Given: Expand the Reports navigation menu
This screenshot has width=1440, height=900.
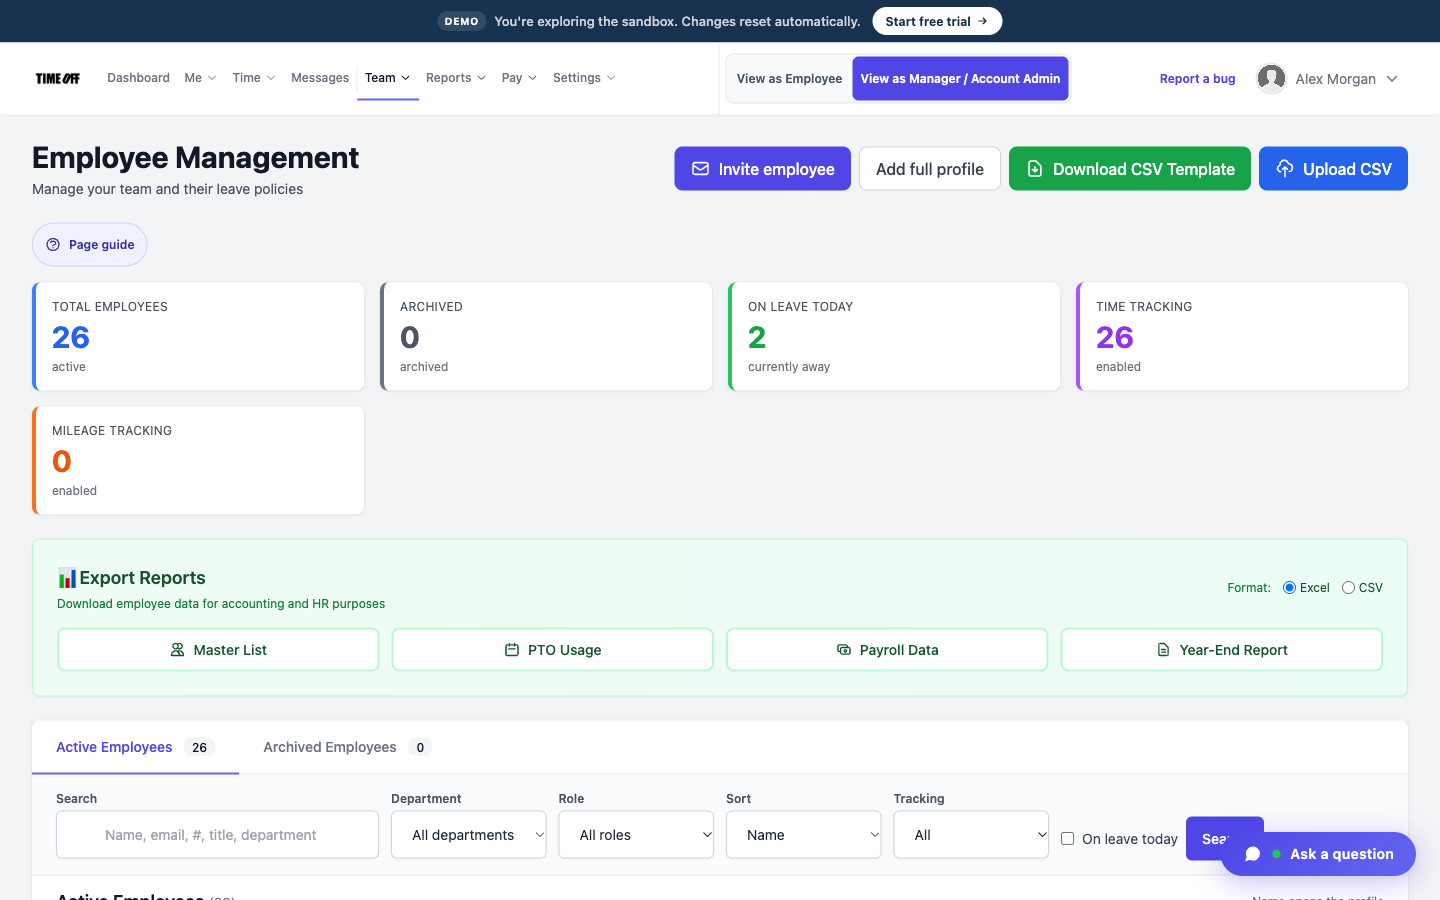Looking at the screenshot, I should (456, 78).
